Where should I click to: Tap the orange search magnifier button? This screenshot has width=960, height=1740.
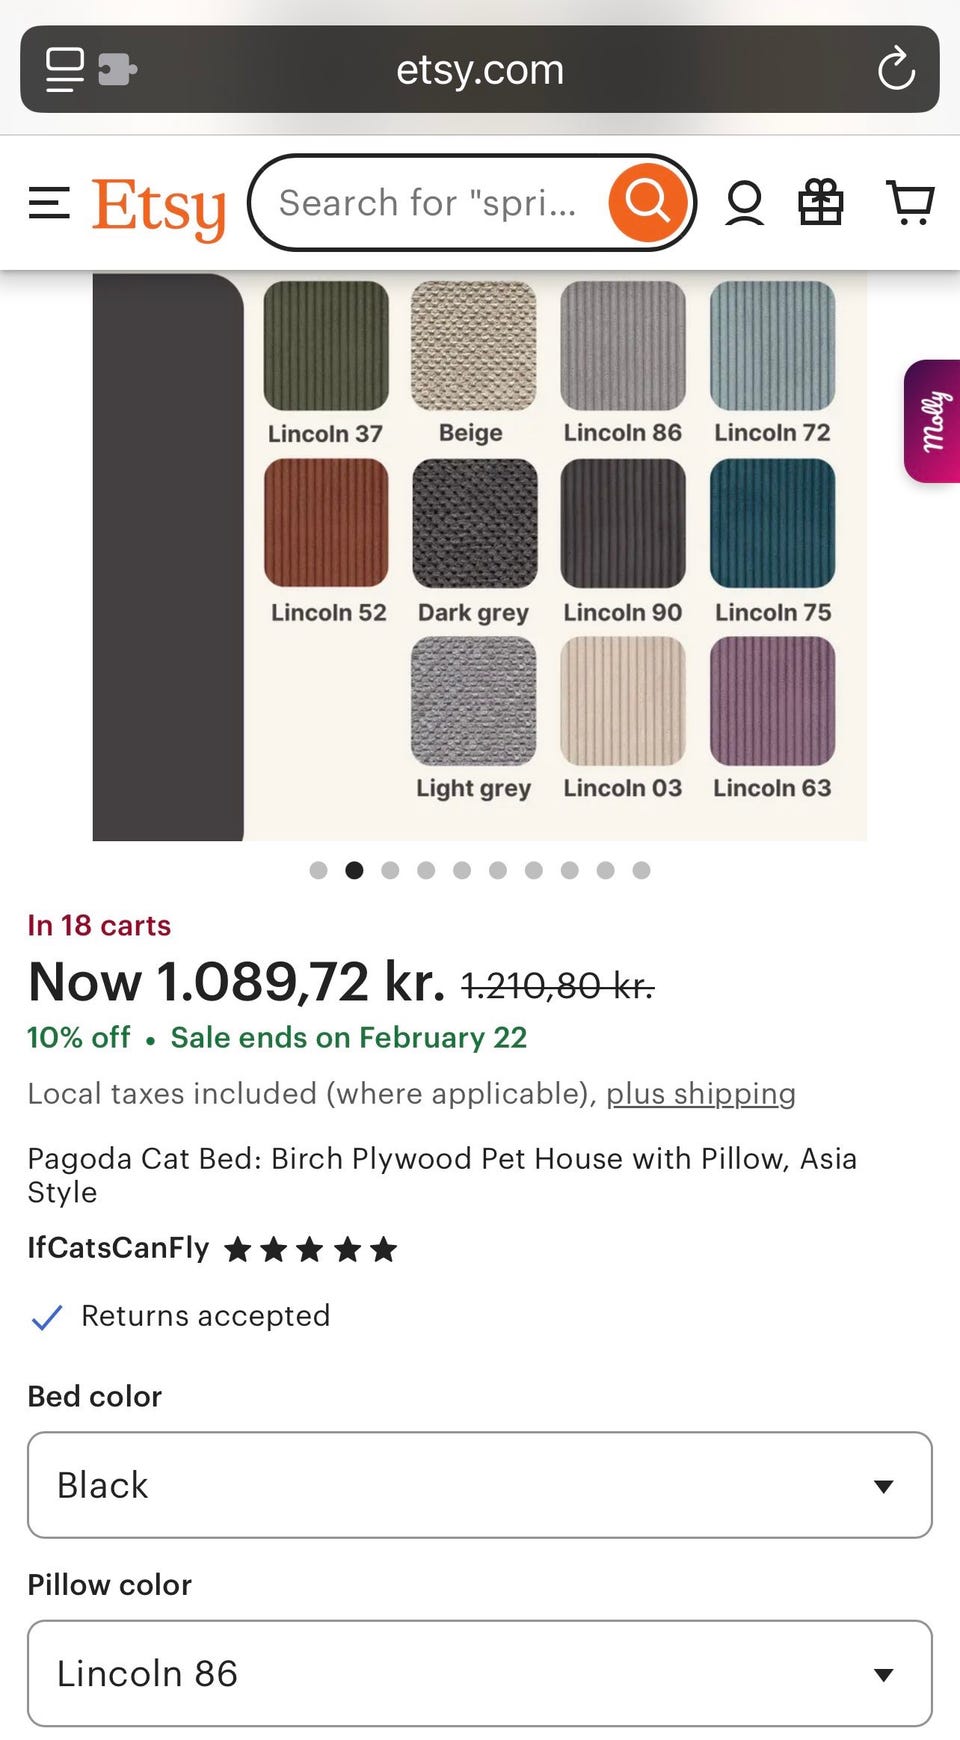click(648, 203)
